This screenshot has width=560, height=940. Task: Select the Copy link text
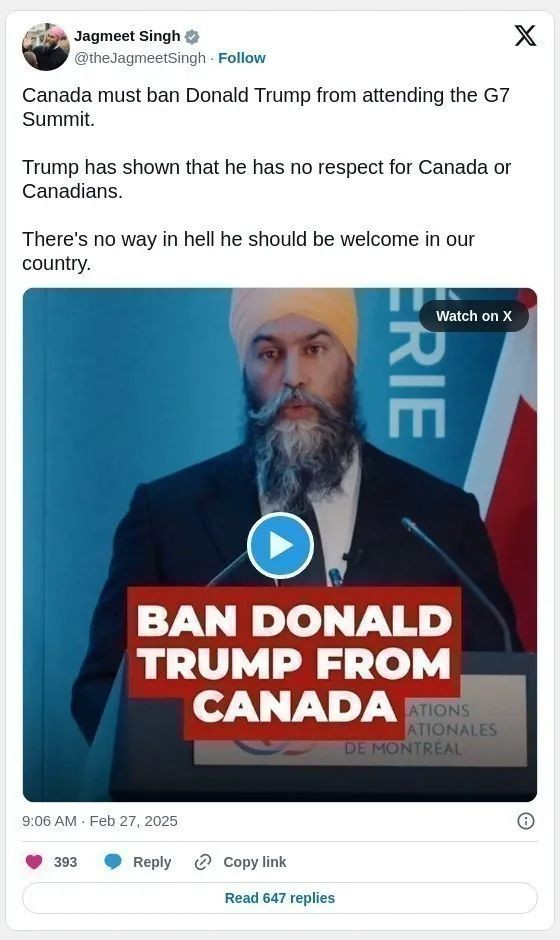pos(255,861)
